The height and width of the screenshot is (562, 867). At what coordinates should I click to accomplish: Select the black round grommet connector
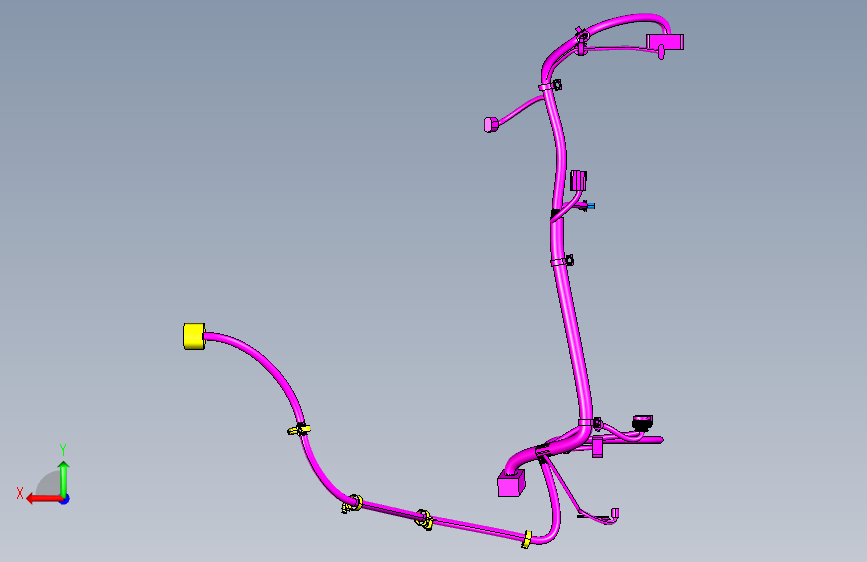(x=642, y=423)
